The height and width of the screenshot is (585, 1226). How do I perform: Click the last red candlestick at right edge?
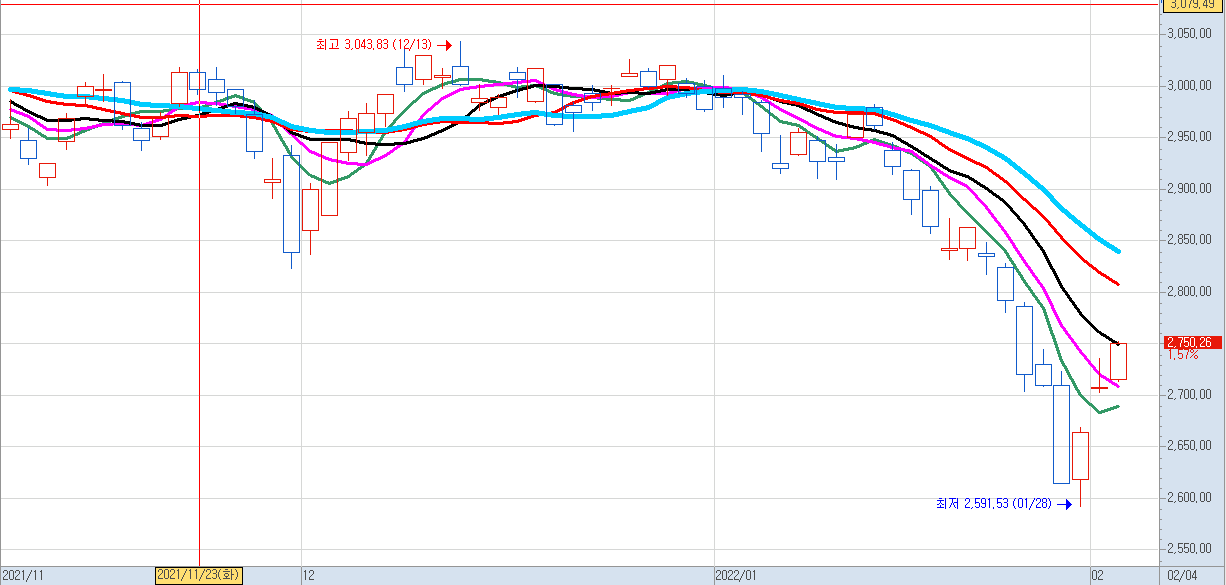click(1118, 361)
